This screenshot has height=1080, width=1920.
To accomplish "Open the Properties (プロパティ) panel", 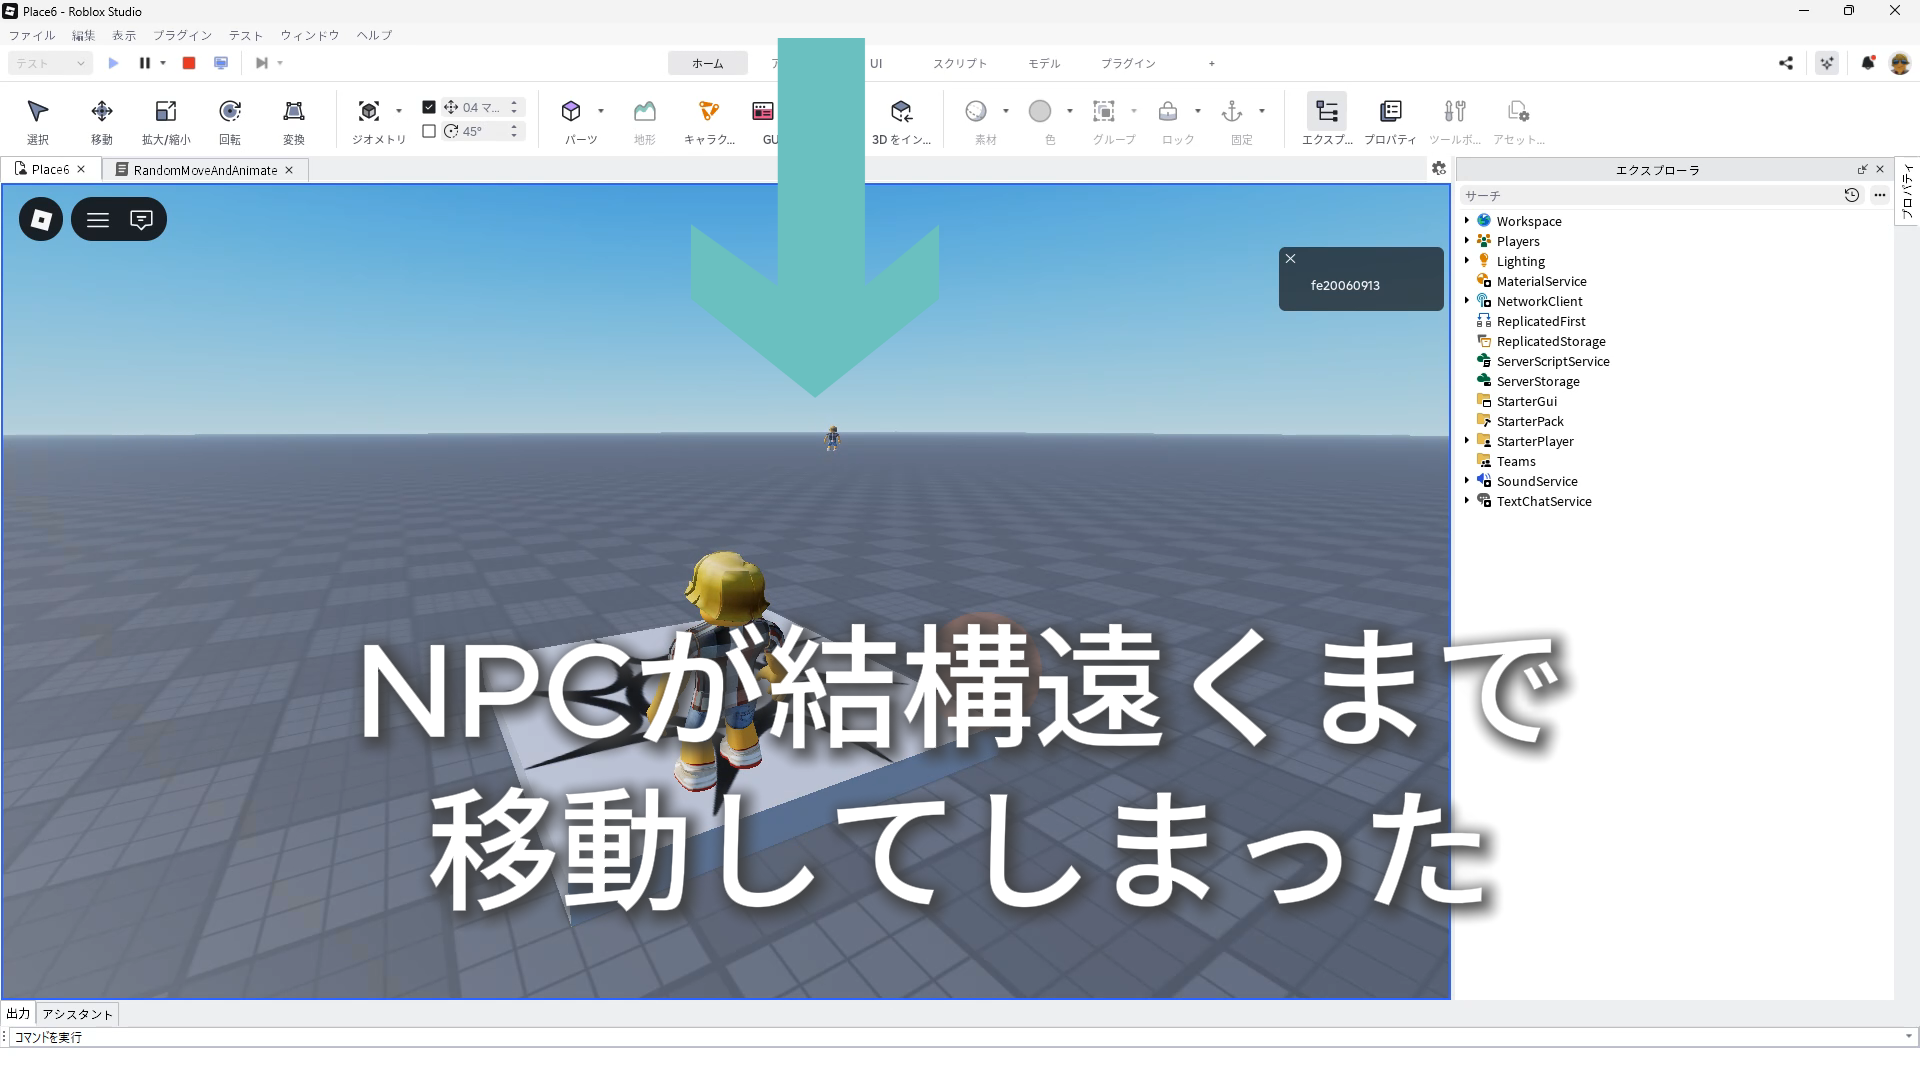I will (1390, 112).
